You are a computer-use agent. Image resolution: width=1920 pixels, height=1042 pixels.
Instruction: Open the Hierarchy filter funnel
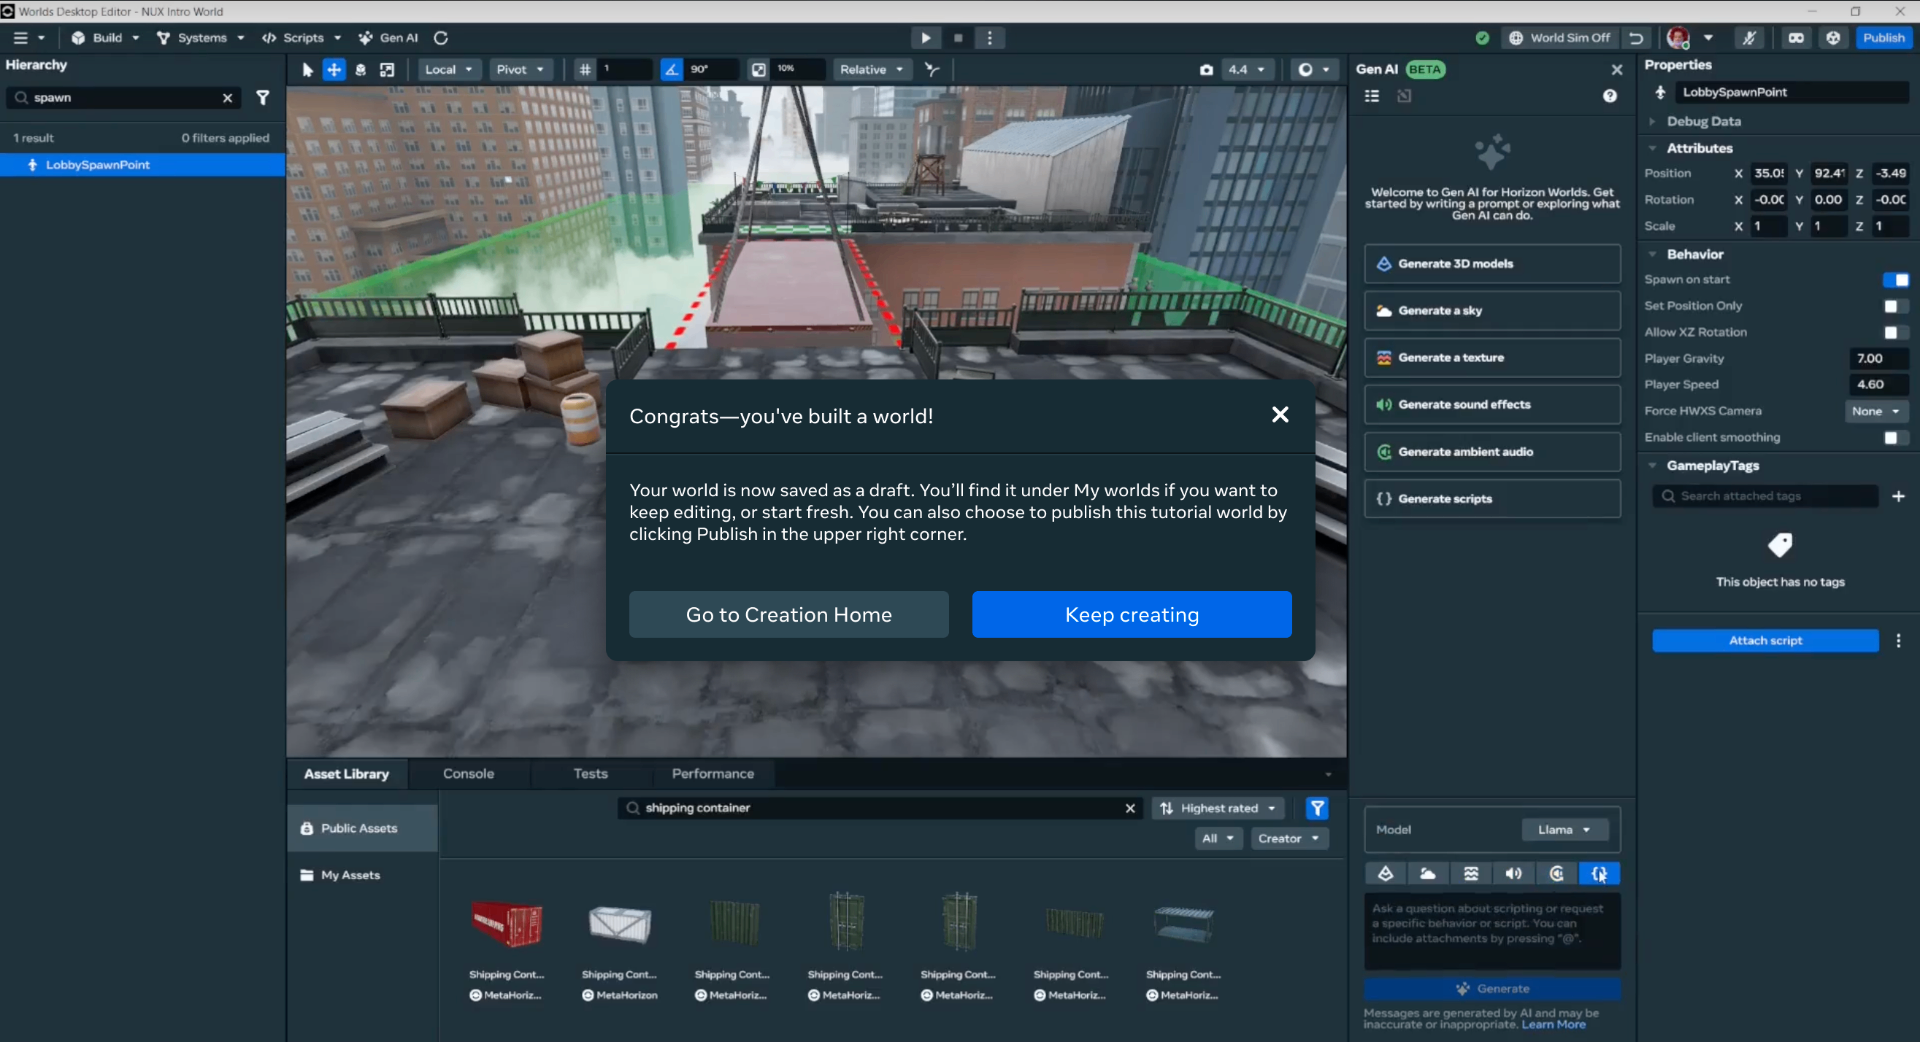coord(263,98)
